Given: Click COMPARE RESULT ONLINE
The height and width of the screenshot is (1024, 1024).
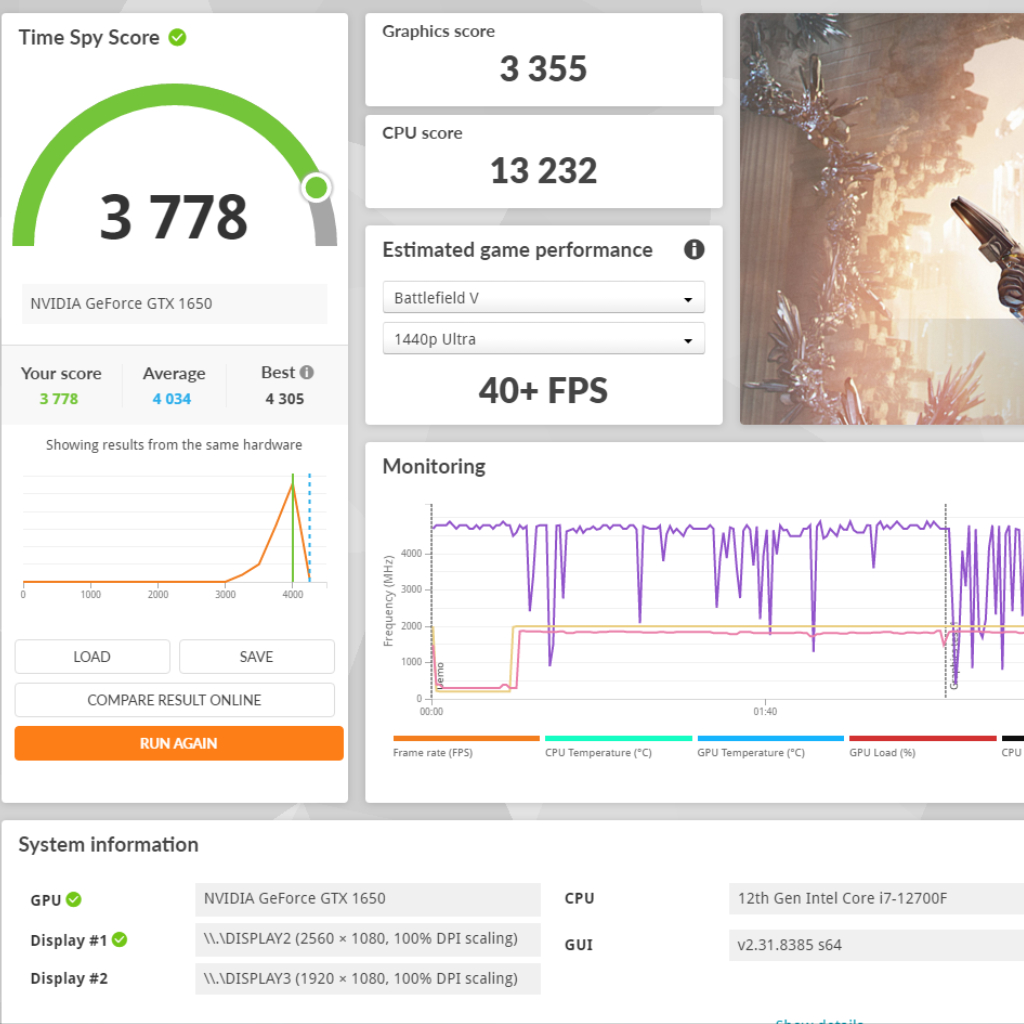Looking at the screenshot, I should (x=174, y=700).
